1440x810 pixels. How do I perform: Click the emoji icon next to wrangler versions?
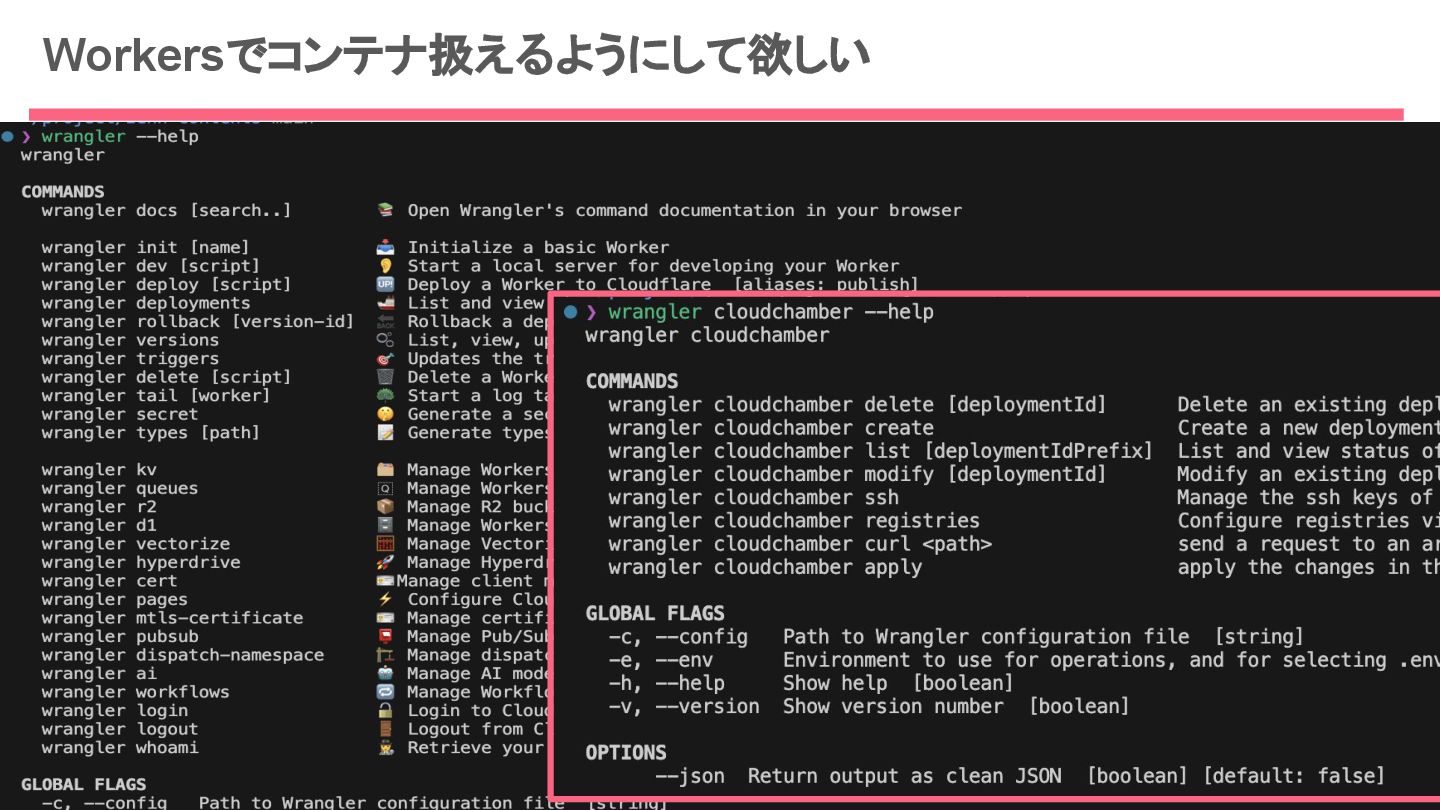coord(385,340)
